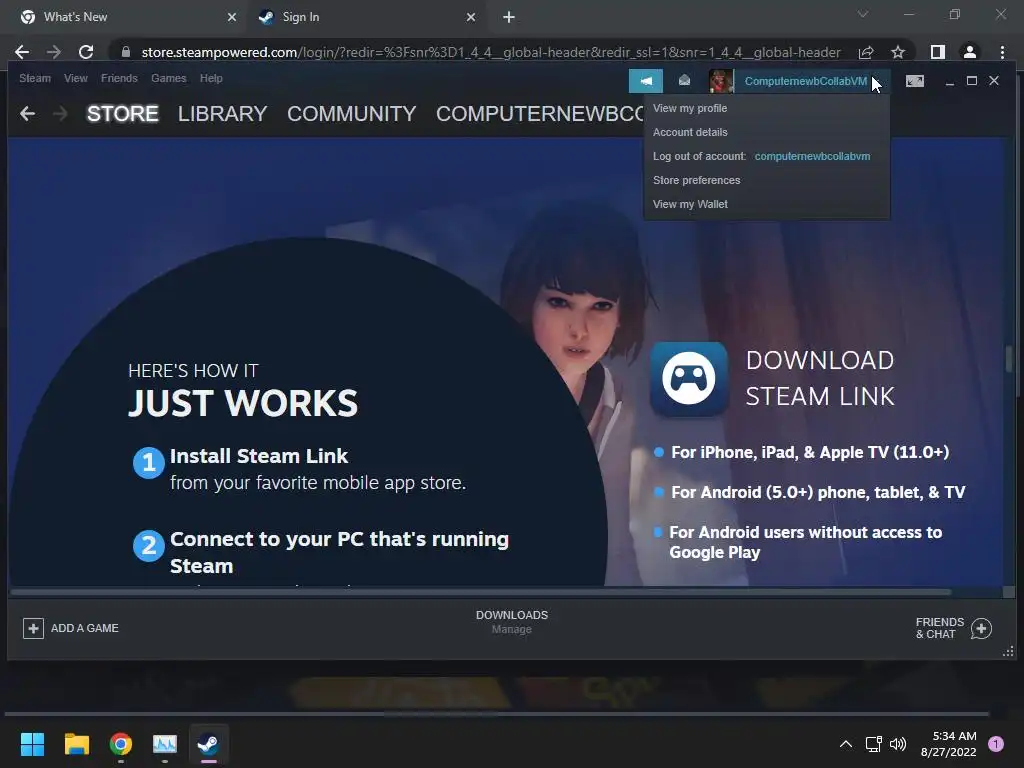Reload the Chrome page

click(x=86, y=52)
